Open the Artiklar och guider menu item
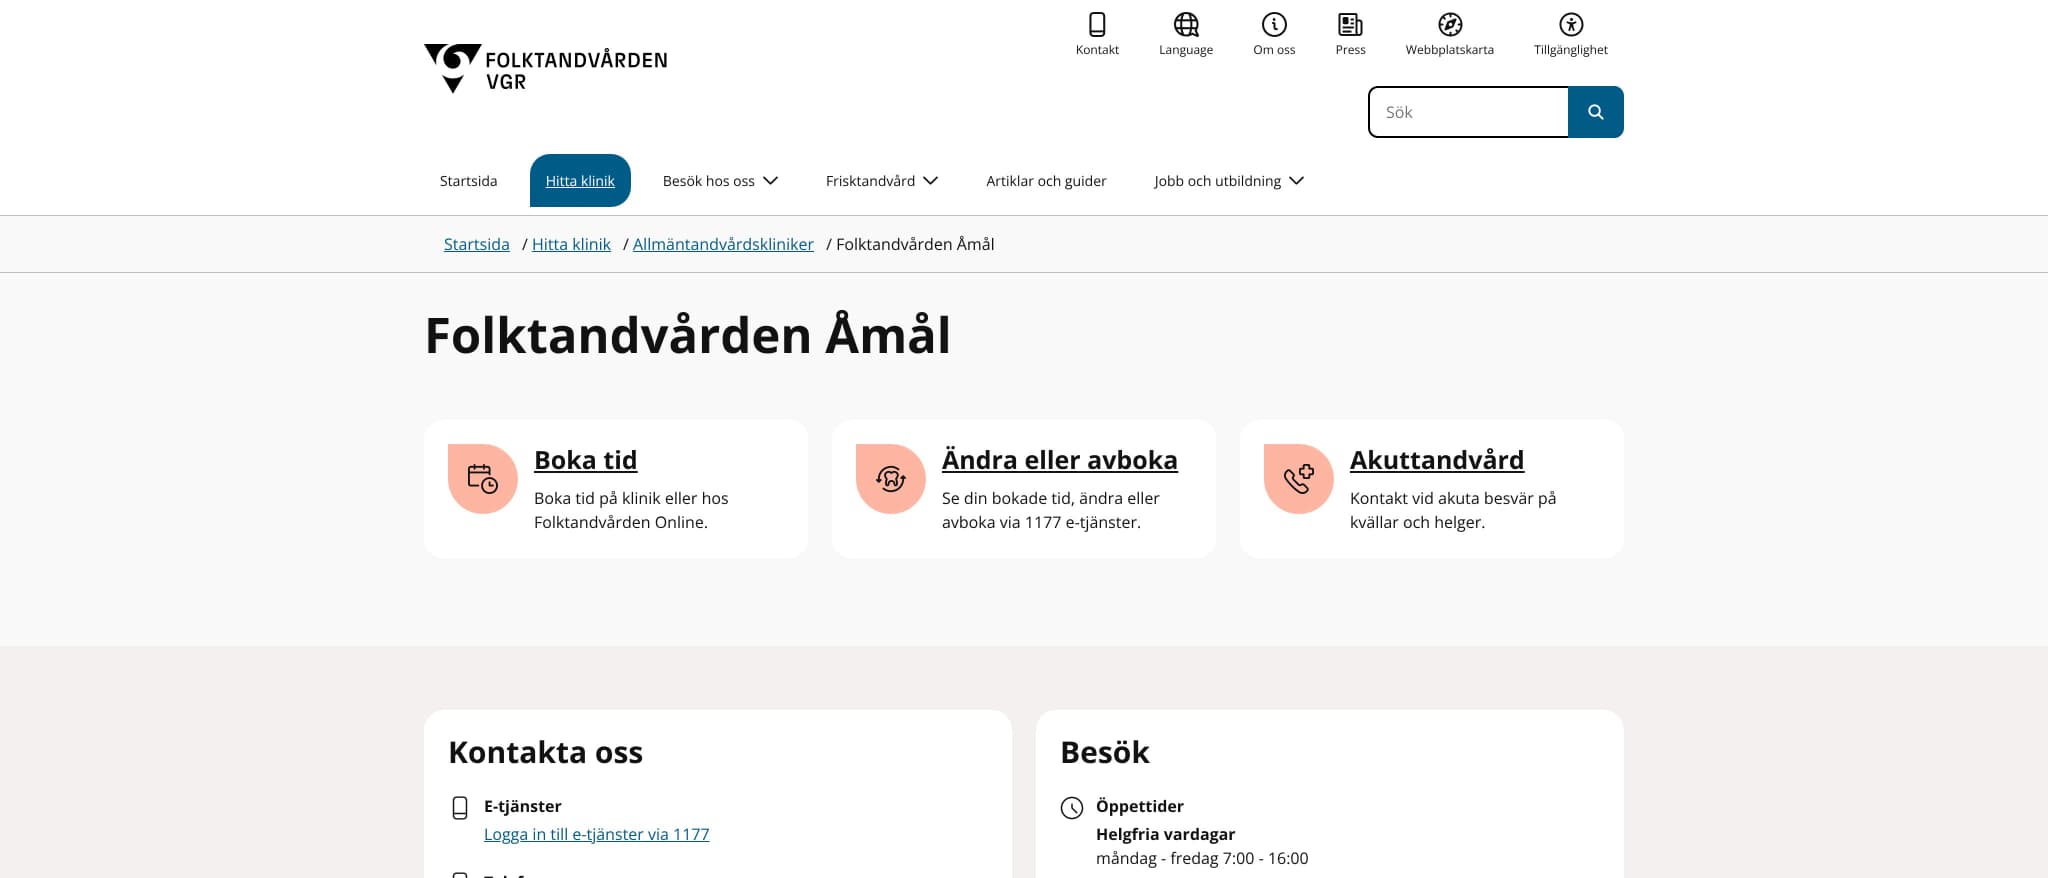 pyautogui.click(x=1046, y=181)
